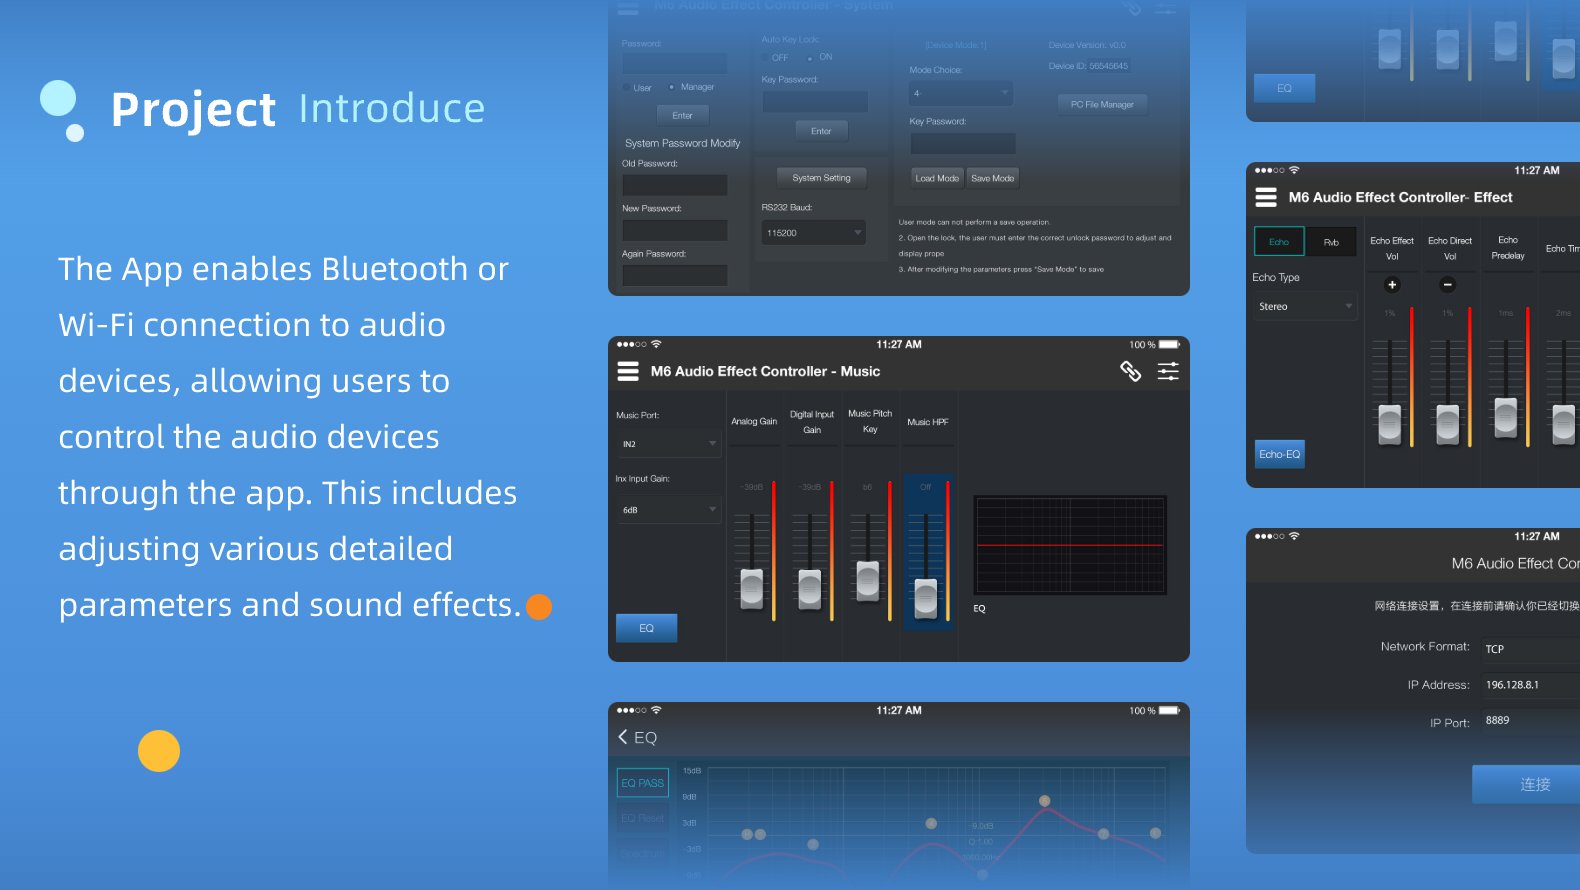
Task: Open hamburger menu in the Music screen
Action: coord(628,372)
